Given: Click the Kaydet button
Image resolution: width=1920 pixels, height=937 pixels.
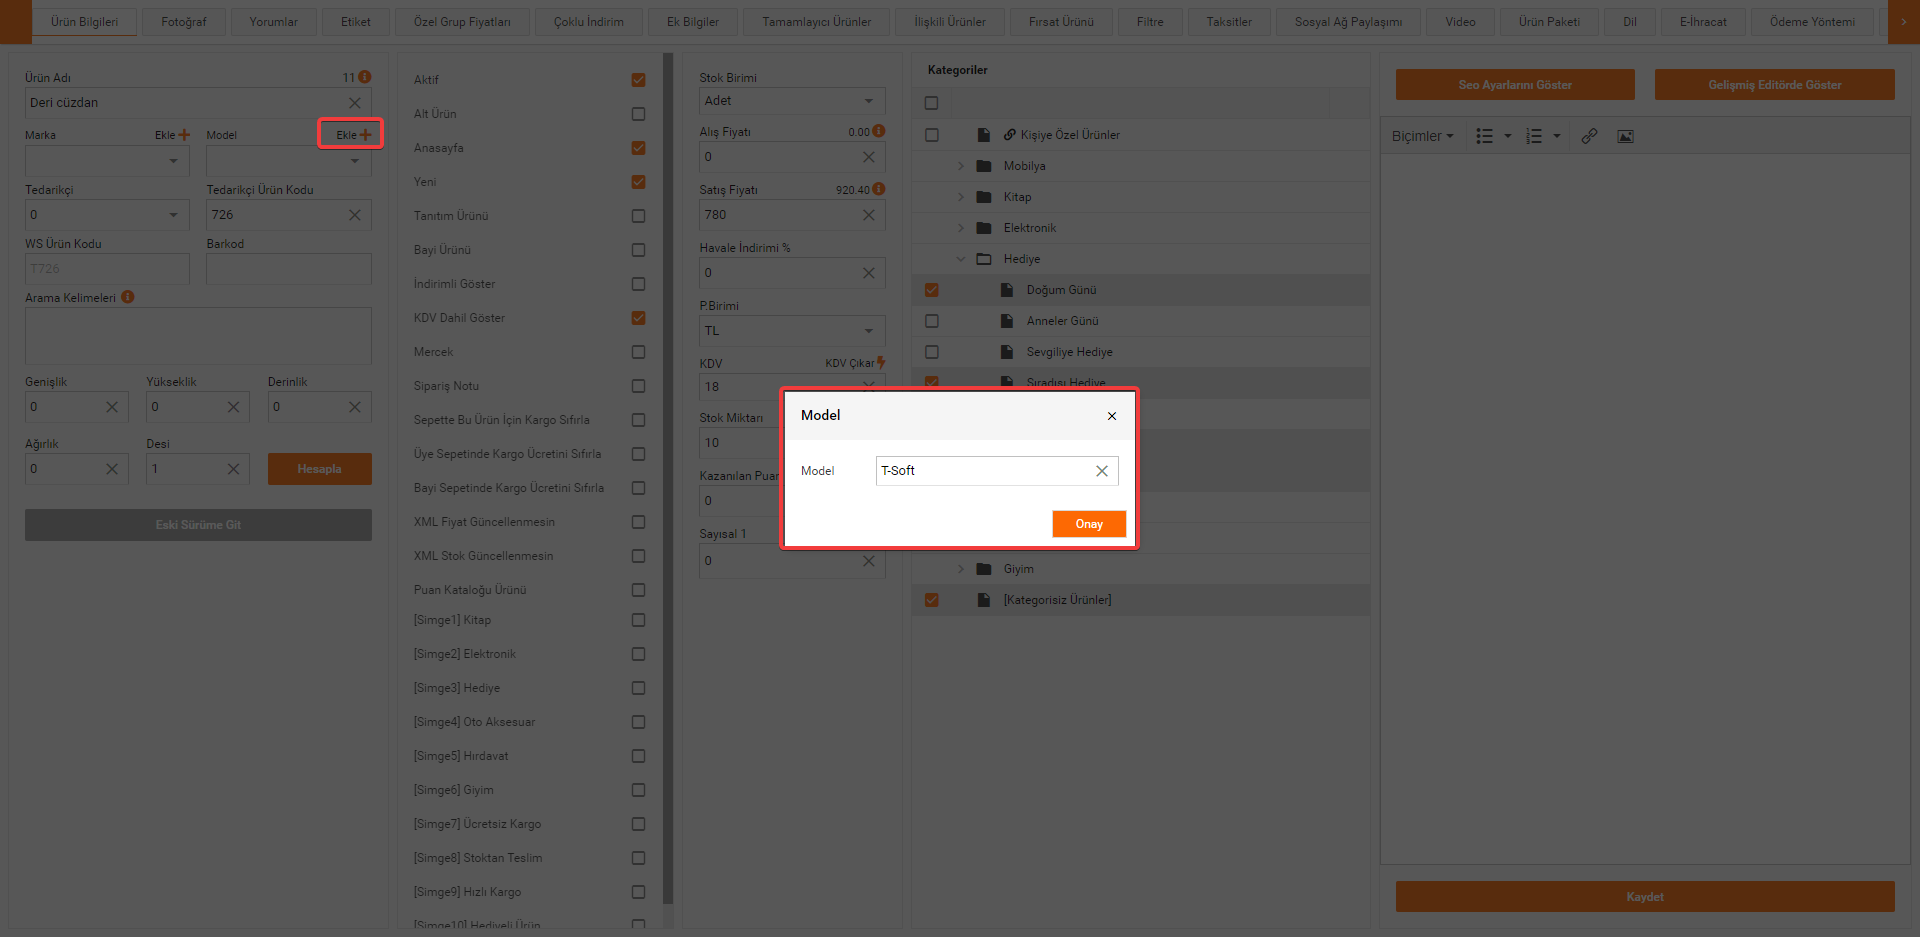Looking at the screenshot, I should pyautogui.click(x=1645, y=897).
